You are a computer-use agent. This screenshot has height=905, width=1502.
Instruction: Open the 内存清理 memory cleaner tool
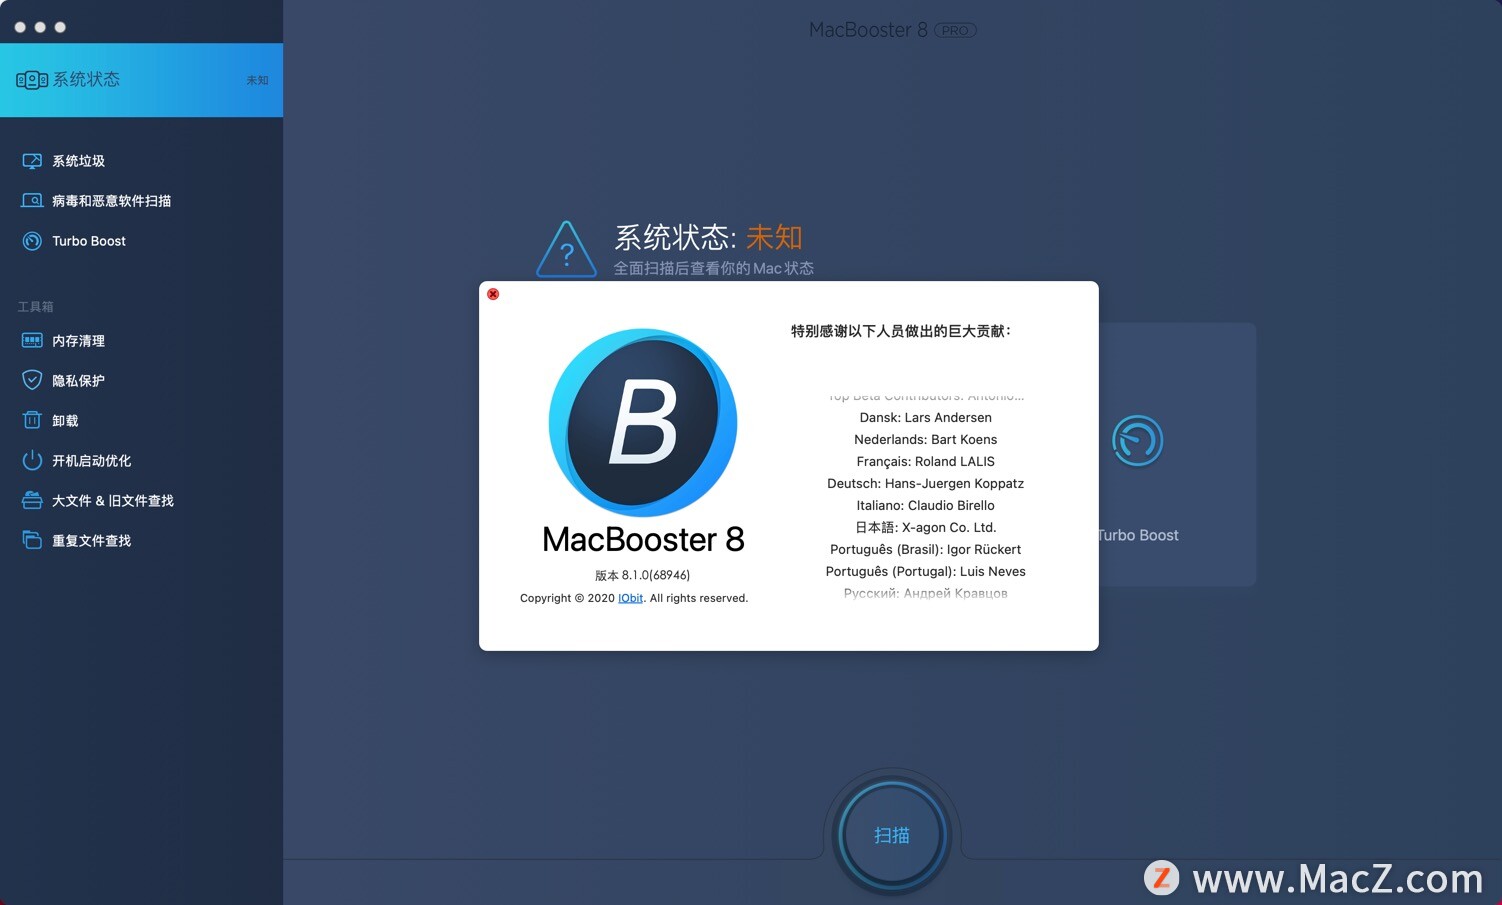[x=77, y=340]
